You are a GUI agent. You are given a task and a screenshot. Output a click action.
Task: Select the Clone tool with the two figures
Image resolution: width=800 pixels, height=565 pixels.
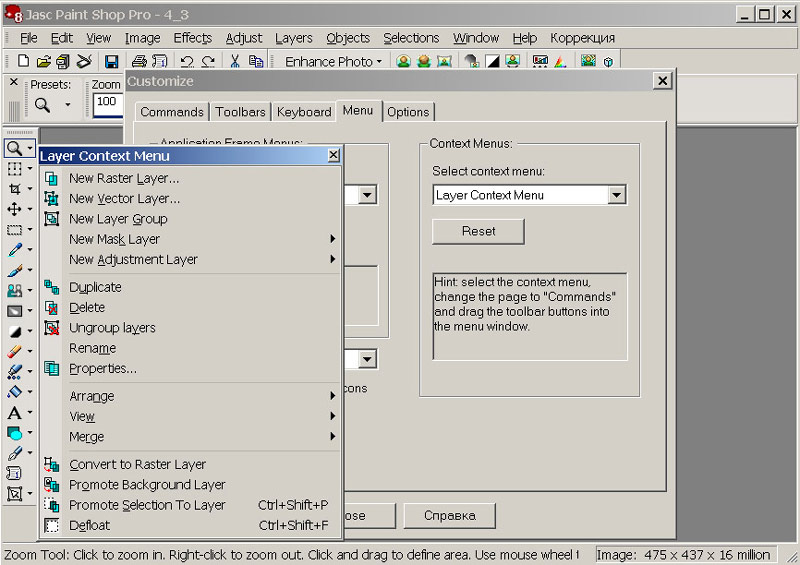pyautogui.click(x=14, y=290)
